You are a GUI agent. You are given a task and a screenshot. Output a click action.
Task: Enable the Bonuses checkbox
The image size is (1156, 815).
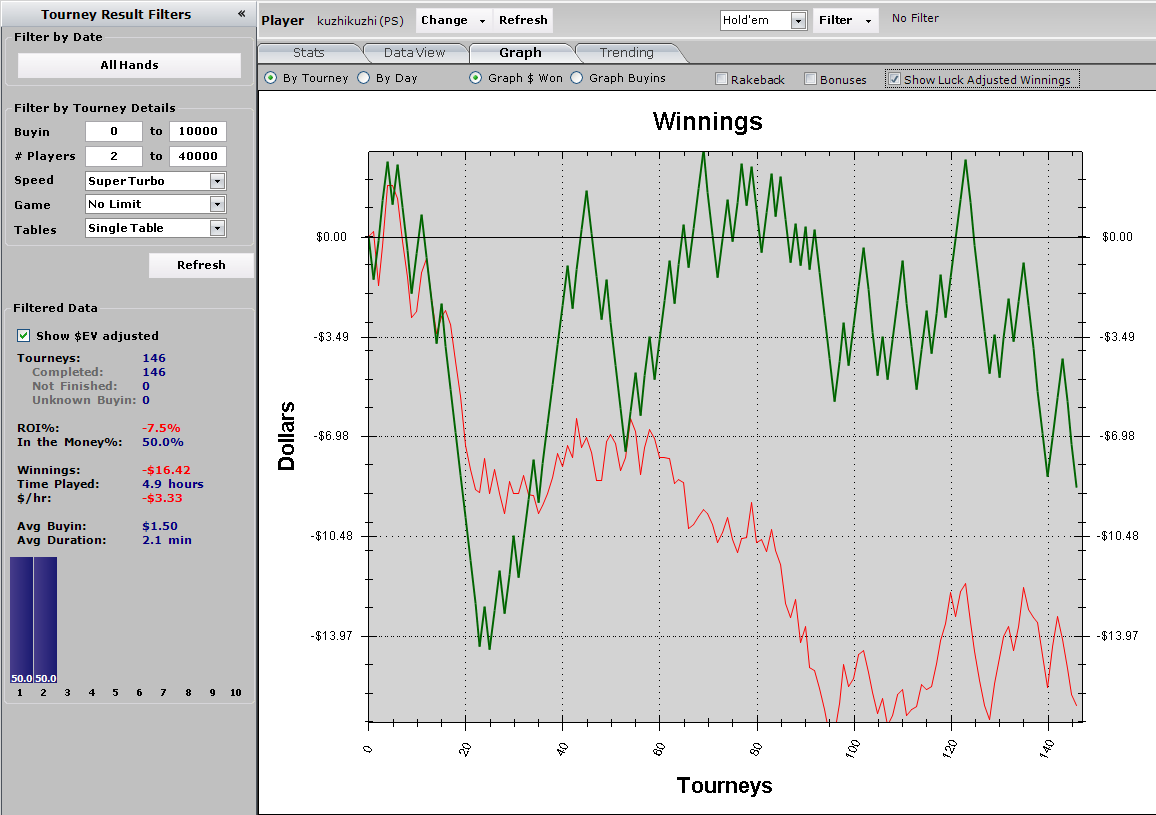click(x=811, y=79)
